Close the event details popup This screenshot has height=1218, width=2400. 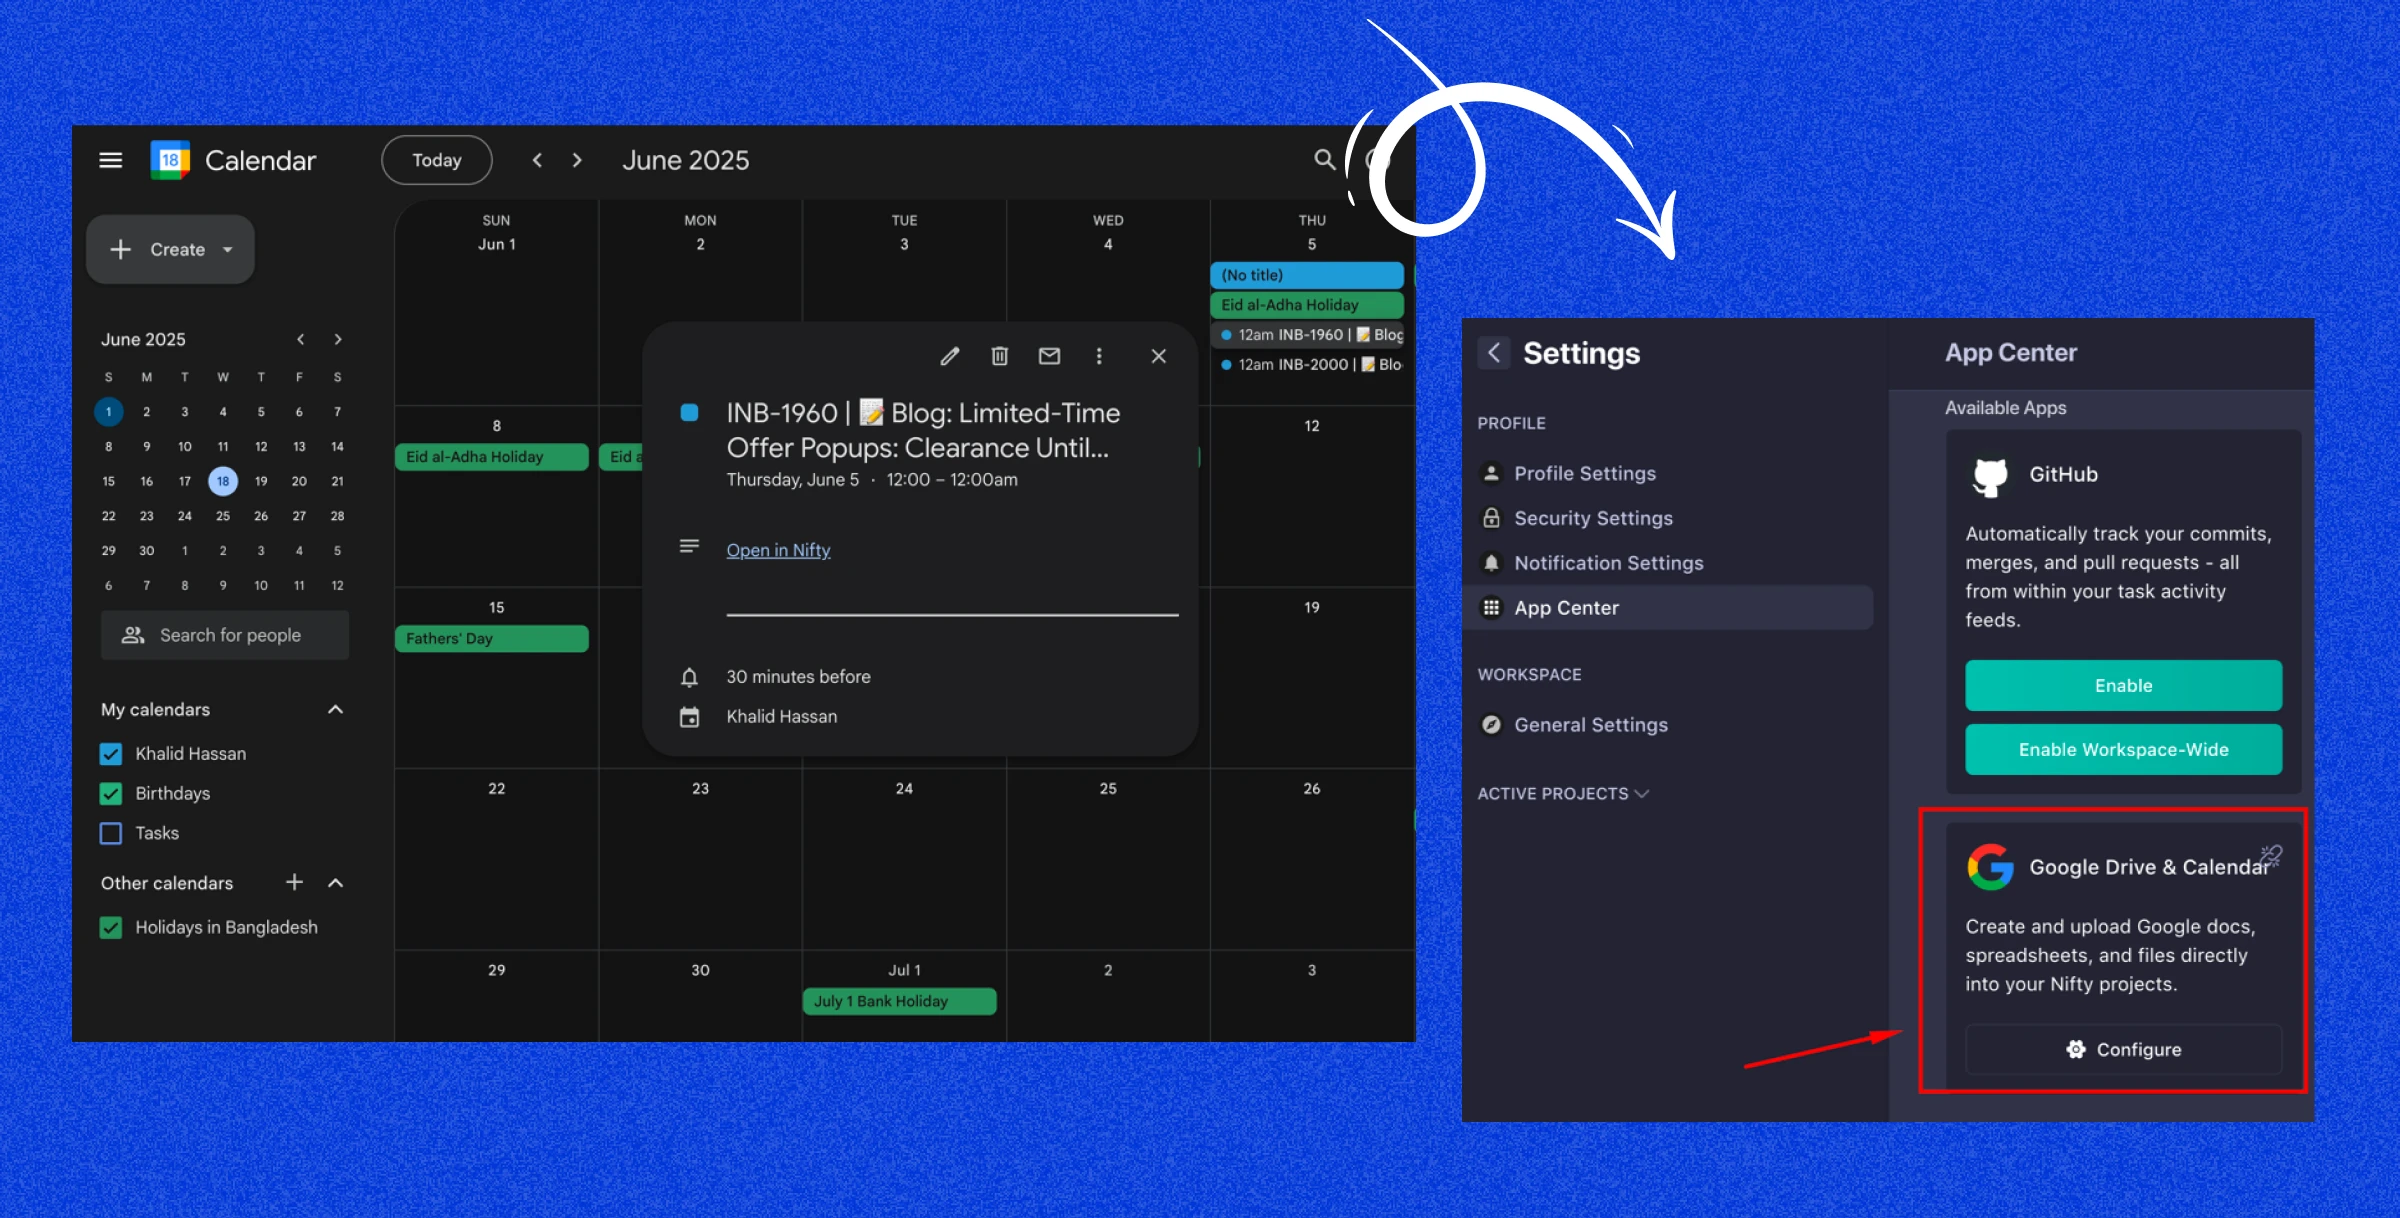point(1159,356)
